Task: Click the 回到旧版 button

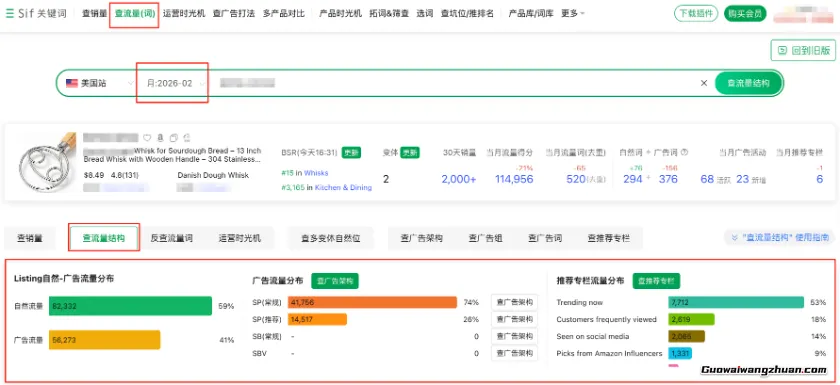Action: coord(803,50)
